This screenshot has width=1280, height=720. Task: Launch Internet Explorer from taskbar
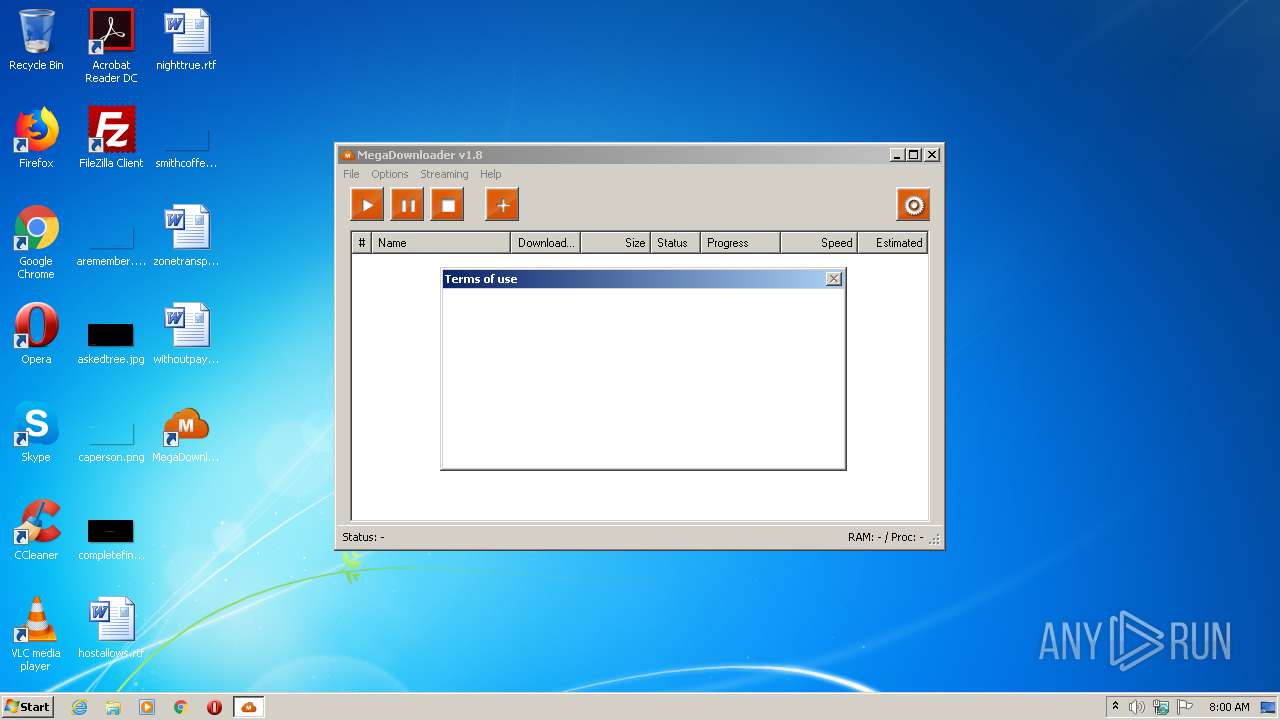(79, 707)
